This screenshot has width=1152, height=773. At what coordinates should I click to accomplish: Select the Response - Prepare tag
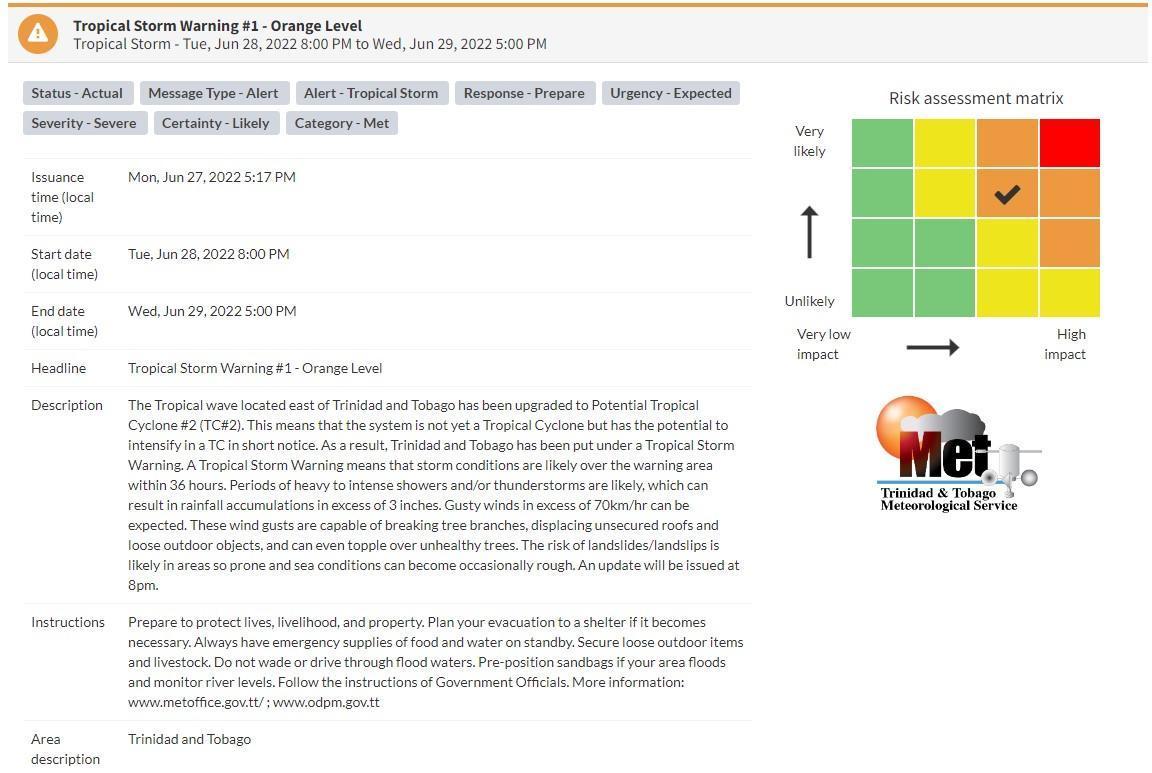point(524,93)
